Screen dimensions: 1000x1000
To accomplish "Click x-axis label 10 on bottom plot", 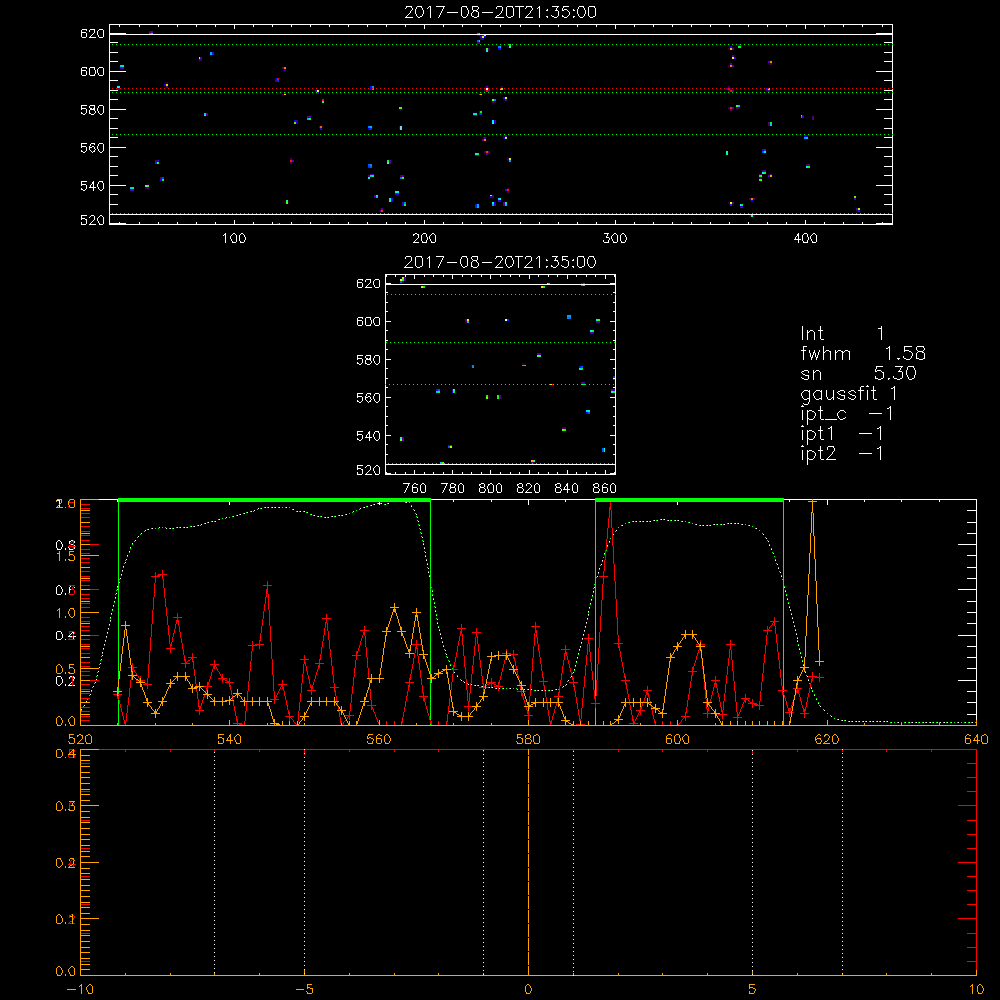I will point(976,990).
